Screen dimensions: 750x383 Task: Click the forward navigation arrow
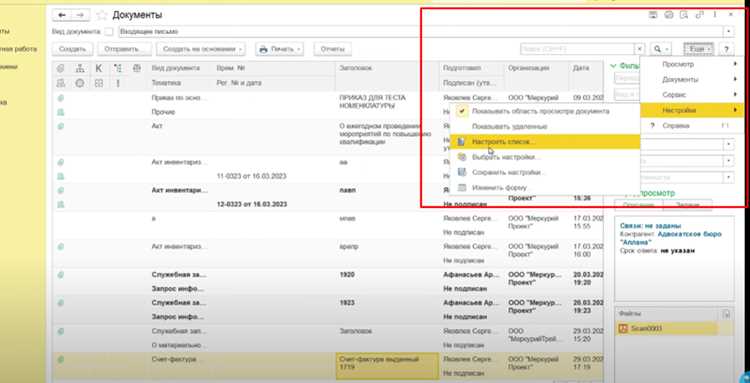tap(80, 15)
